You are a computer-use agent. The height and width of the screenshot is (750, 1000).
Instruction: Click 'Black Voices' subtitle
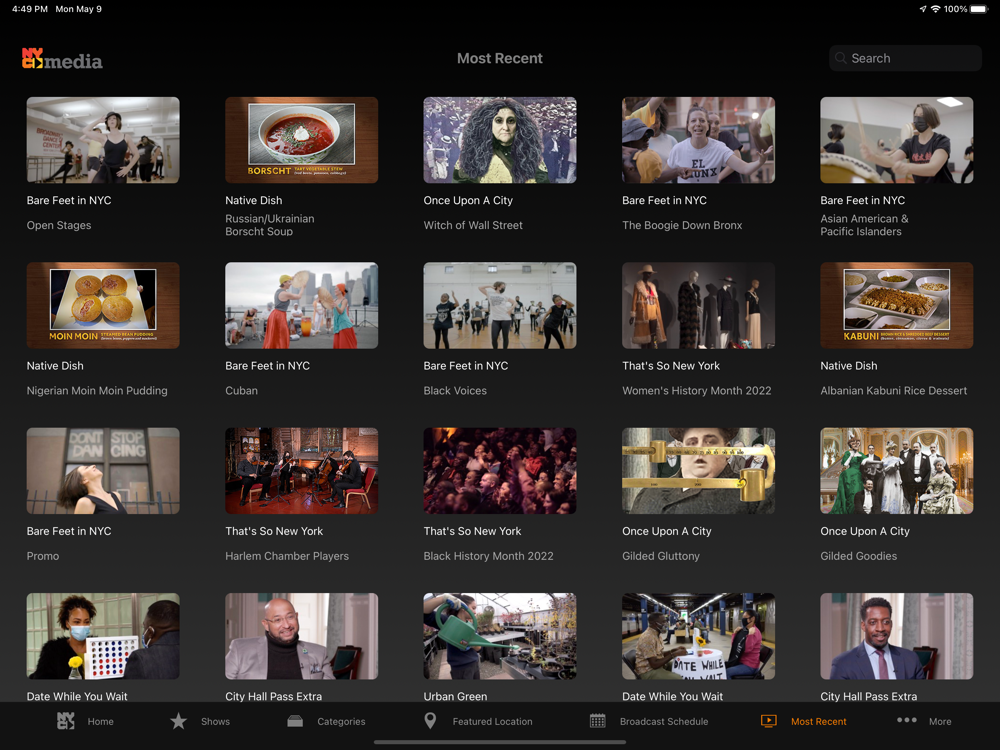point(455,390)
